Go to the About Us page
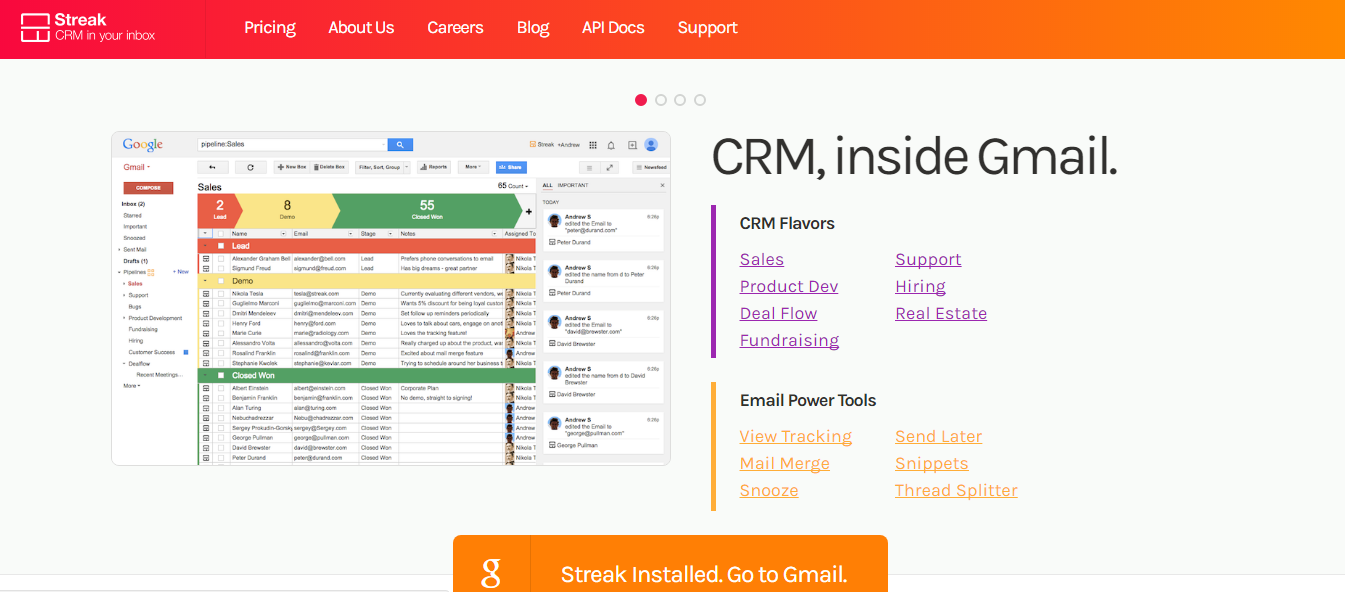The height and width of the screenshot is (592, 1345). pyautogui.click(x=361, y=28)
